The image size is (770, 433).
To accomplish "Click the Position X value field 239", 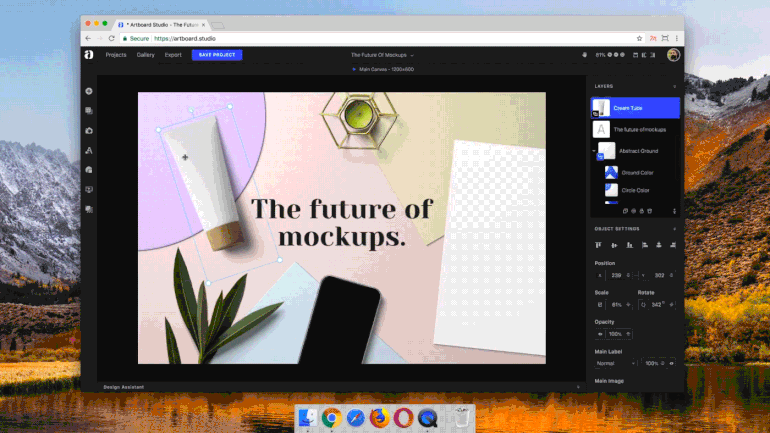I will (616, 275).
